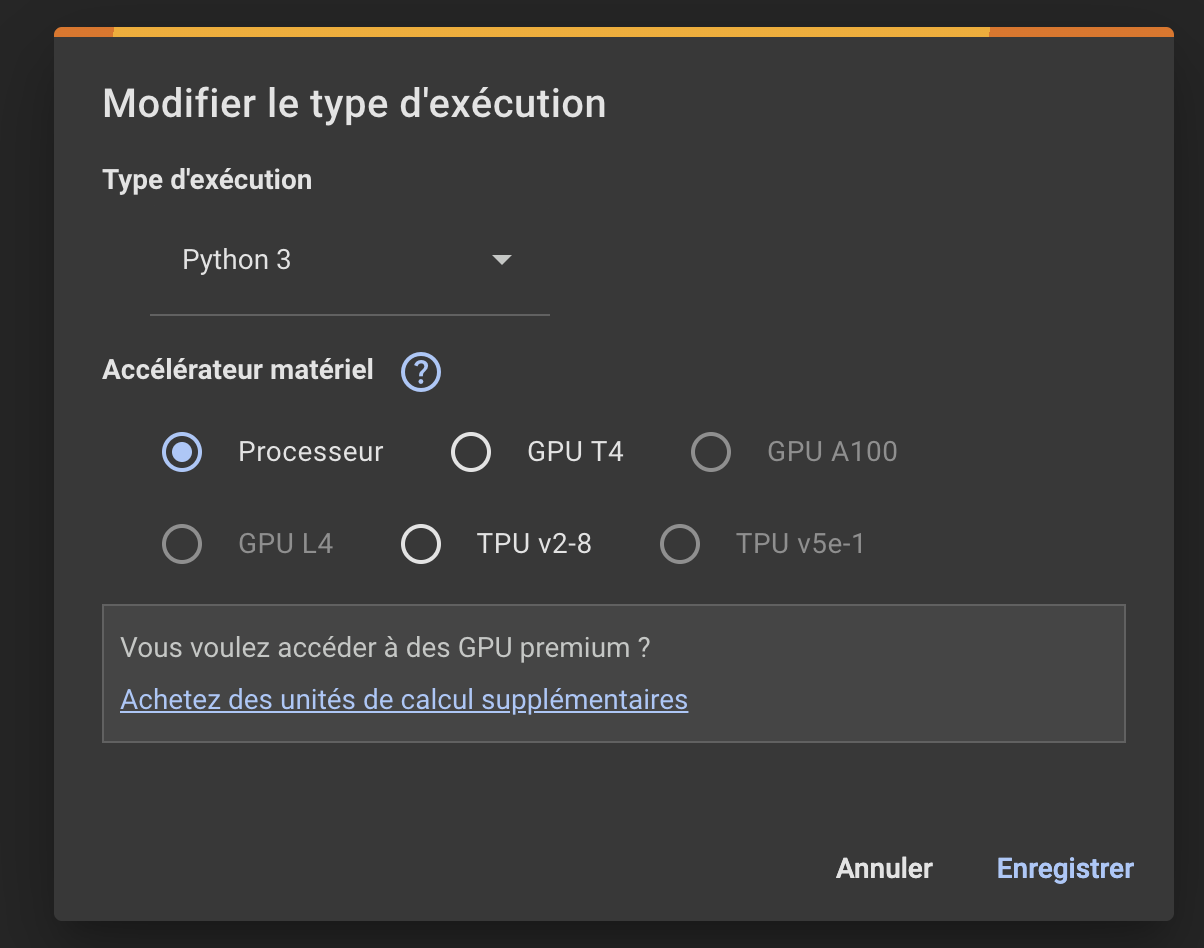Enable the GPU T4 accelerator
The image size is (1204, 948).
(x=471, y=452)
